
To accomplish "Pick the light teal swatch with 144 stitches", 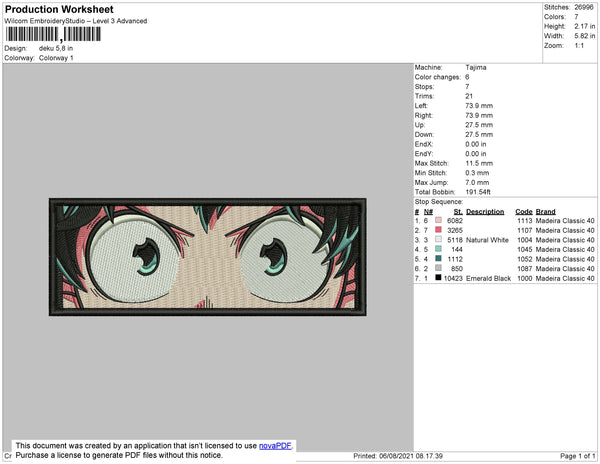I will coord(439,249).
